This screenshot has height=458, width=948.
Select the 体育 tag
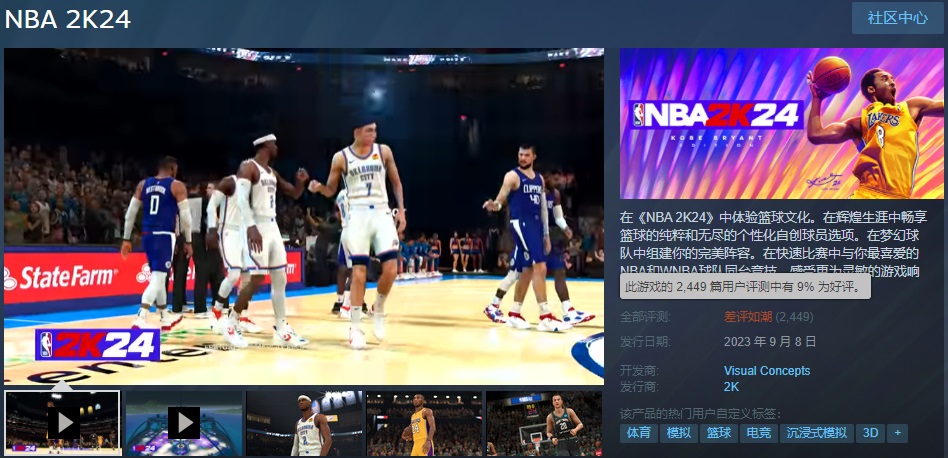pos(638,433)
